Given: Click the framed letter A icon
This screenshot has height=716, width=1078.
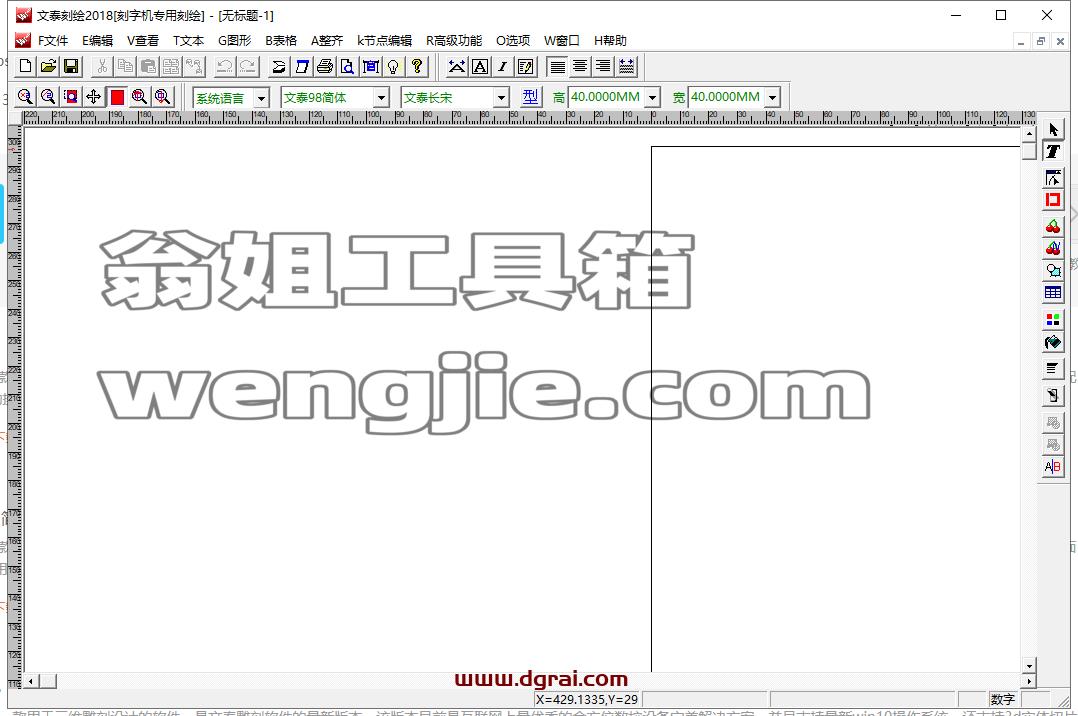Looking at the screenshot, I should [480, 67].
